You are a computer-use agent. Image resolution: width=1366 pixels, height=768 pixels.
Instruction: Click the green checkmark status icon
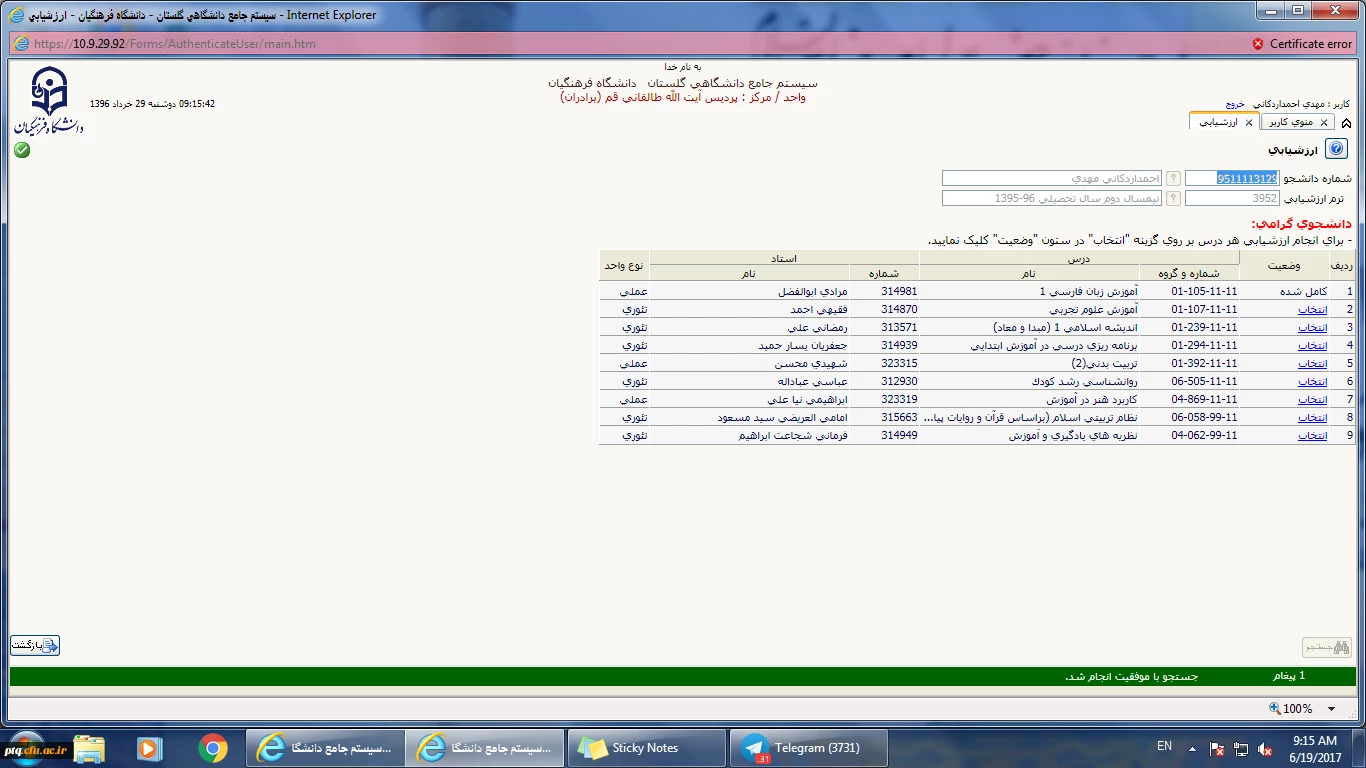coord(22,150)
